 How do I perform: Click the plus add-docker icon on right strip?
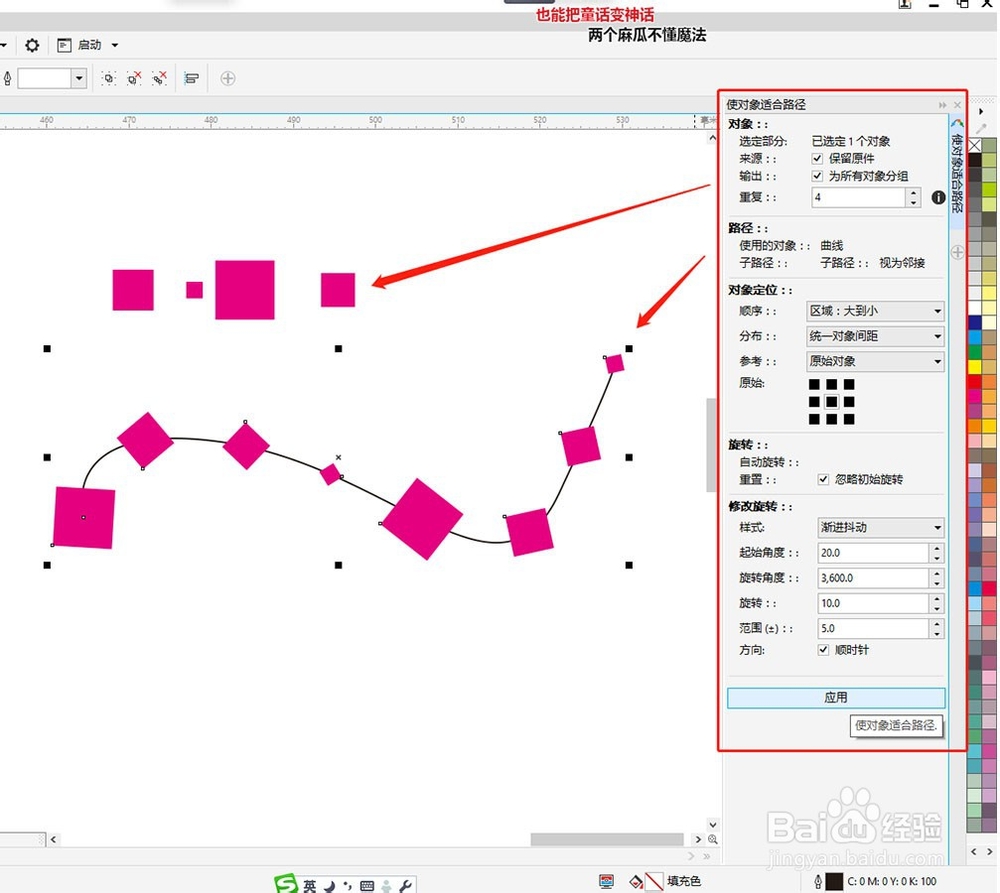click(957, 252)
